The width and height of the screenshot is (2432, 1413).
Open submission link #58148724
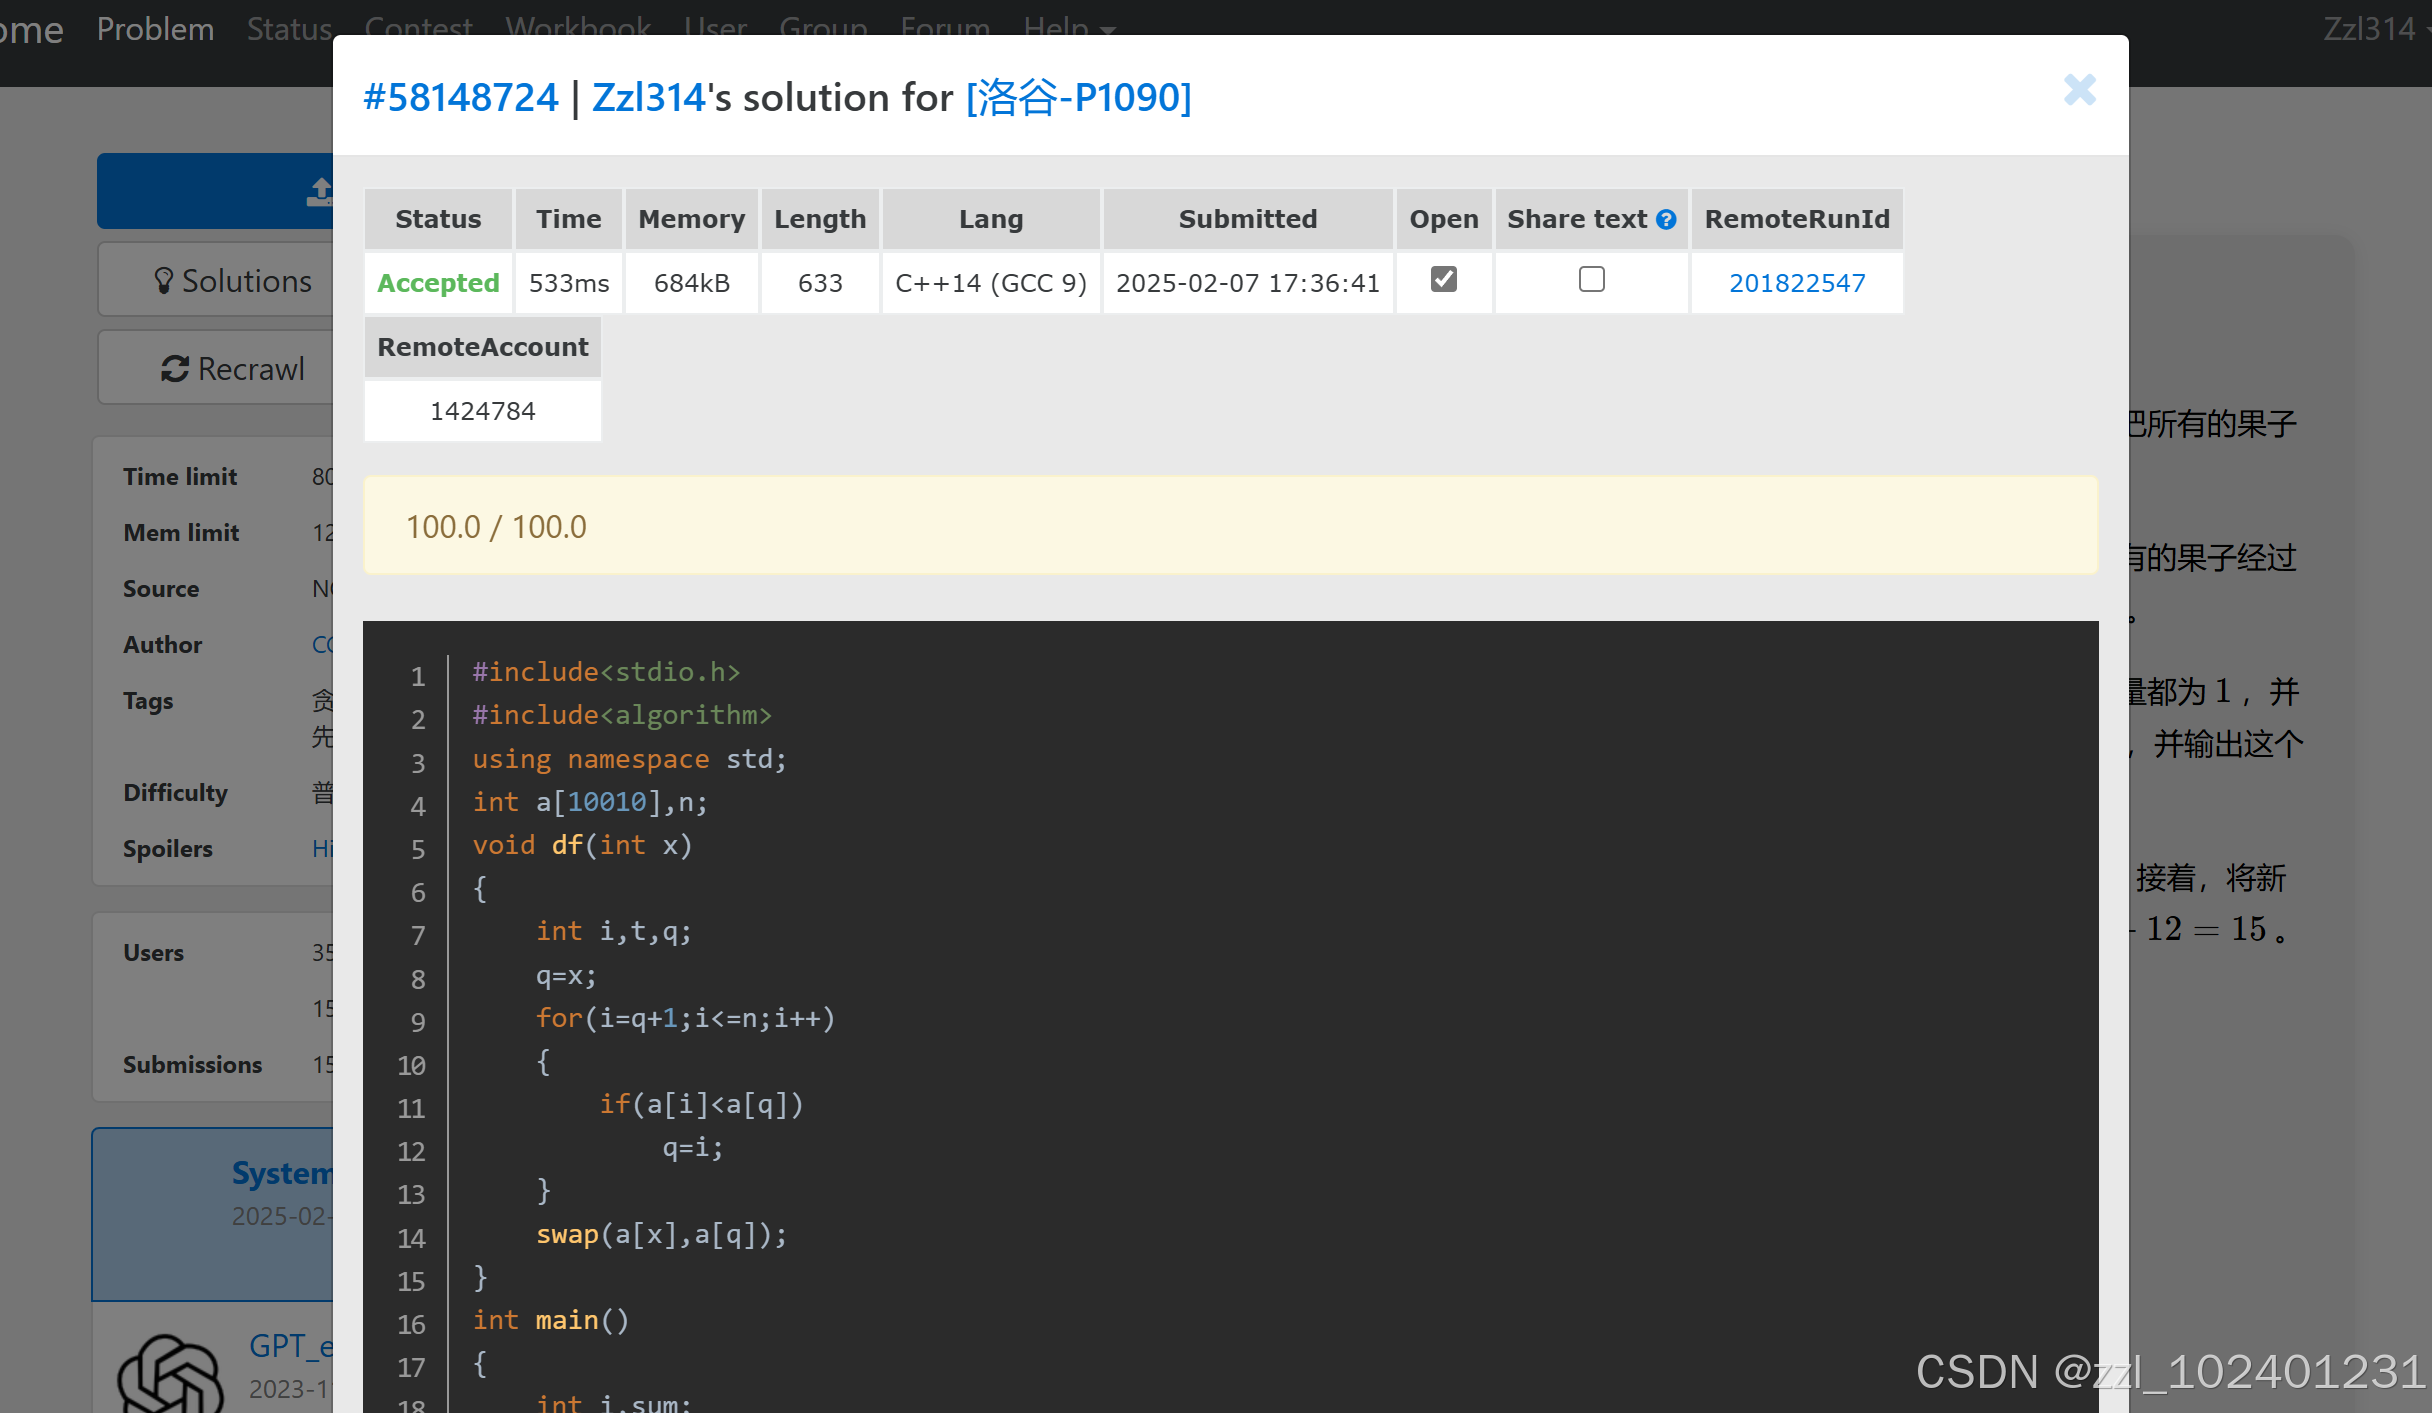coord(460,97)
